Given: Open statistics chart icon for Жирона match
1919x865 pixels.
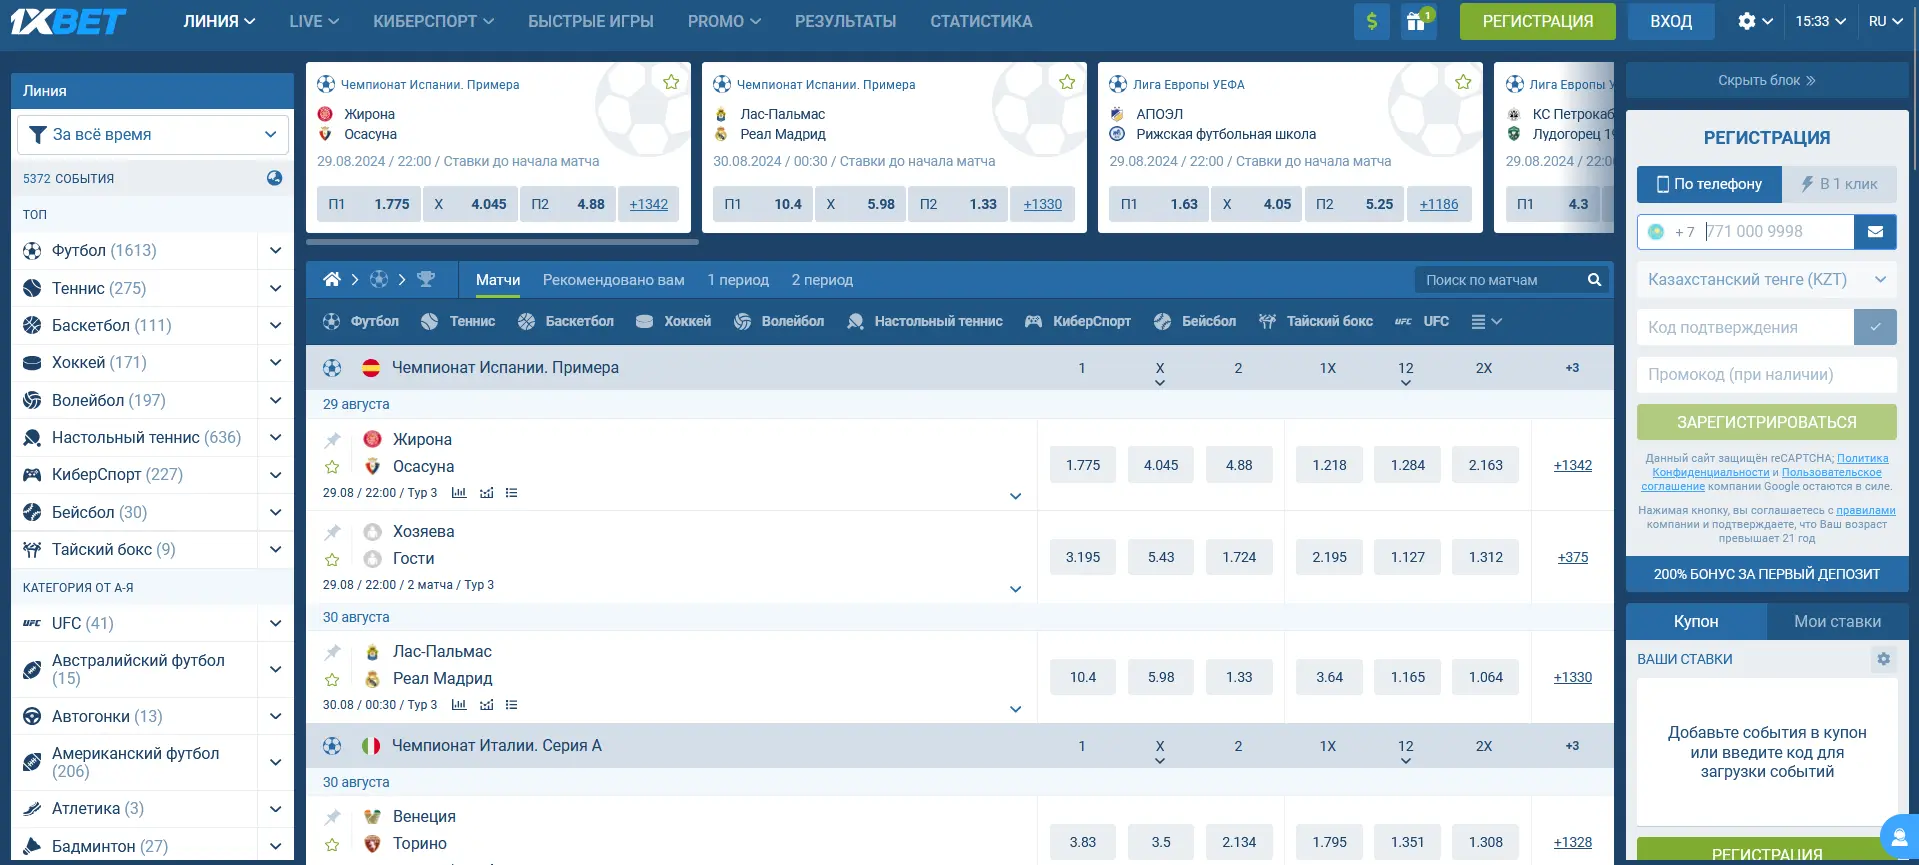Looking at the screenshot, I should 459,493.
